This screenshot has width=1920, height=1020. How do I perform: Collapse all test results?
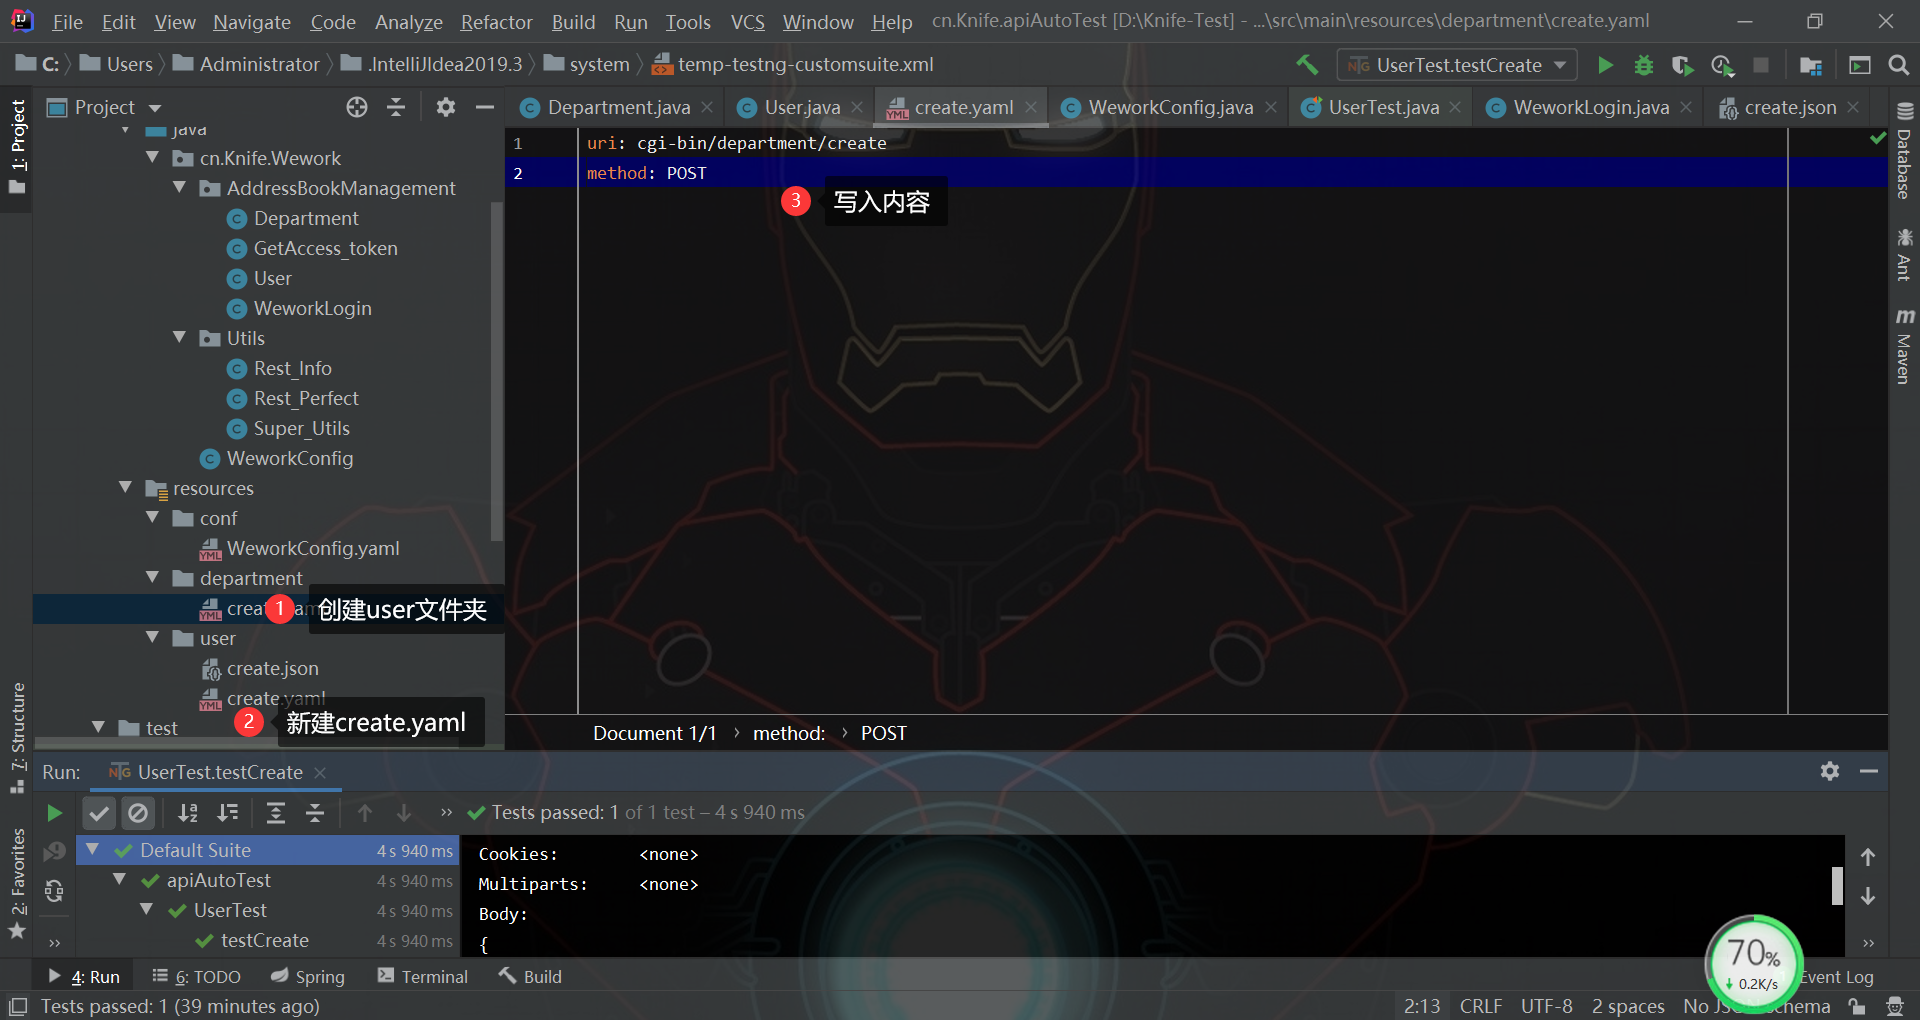click(x=315, y=813)
